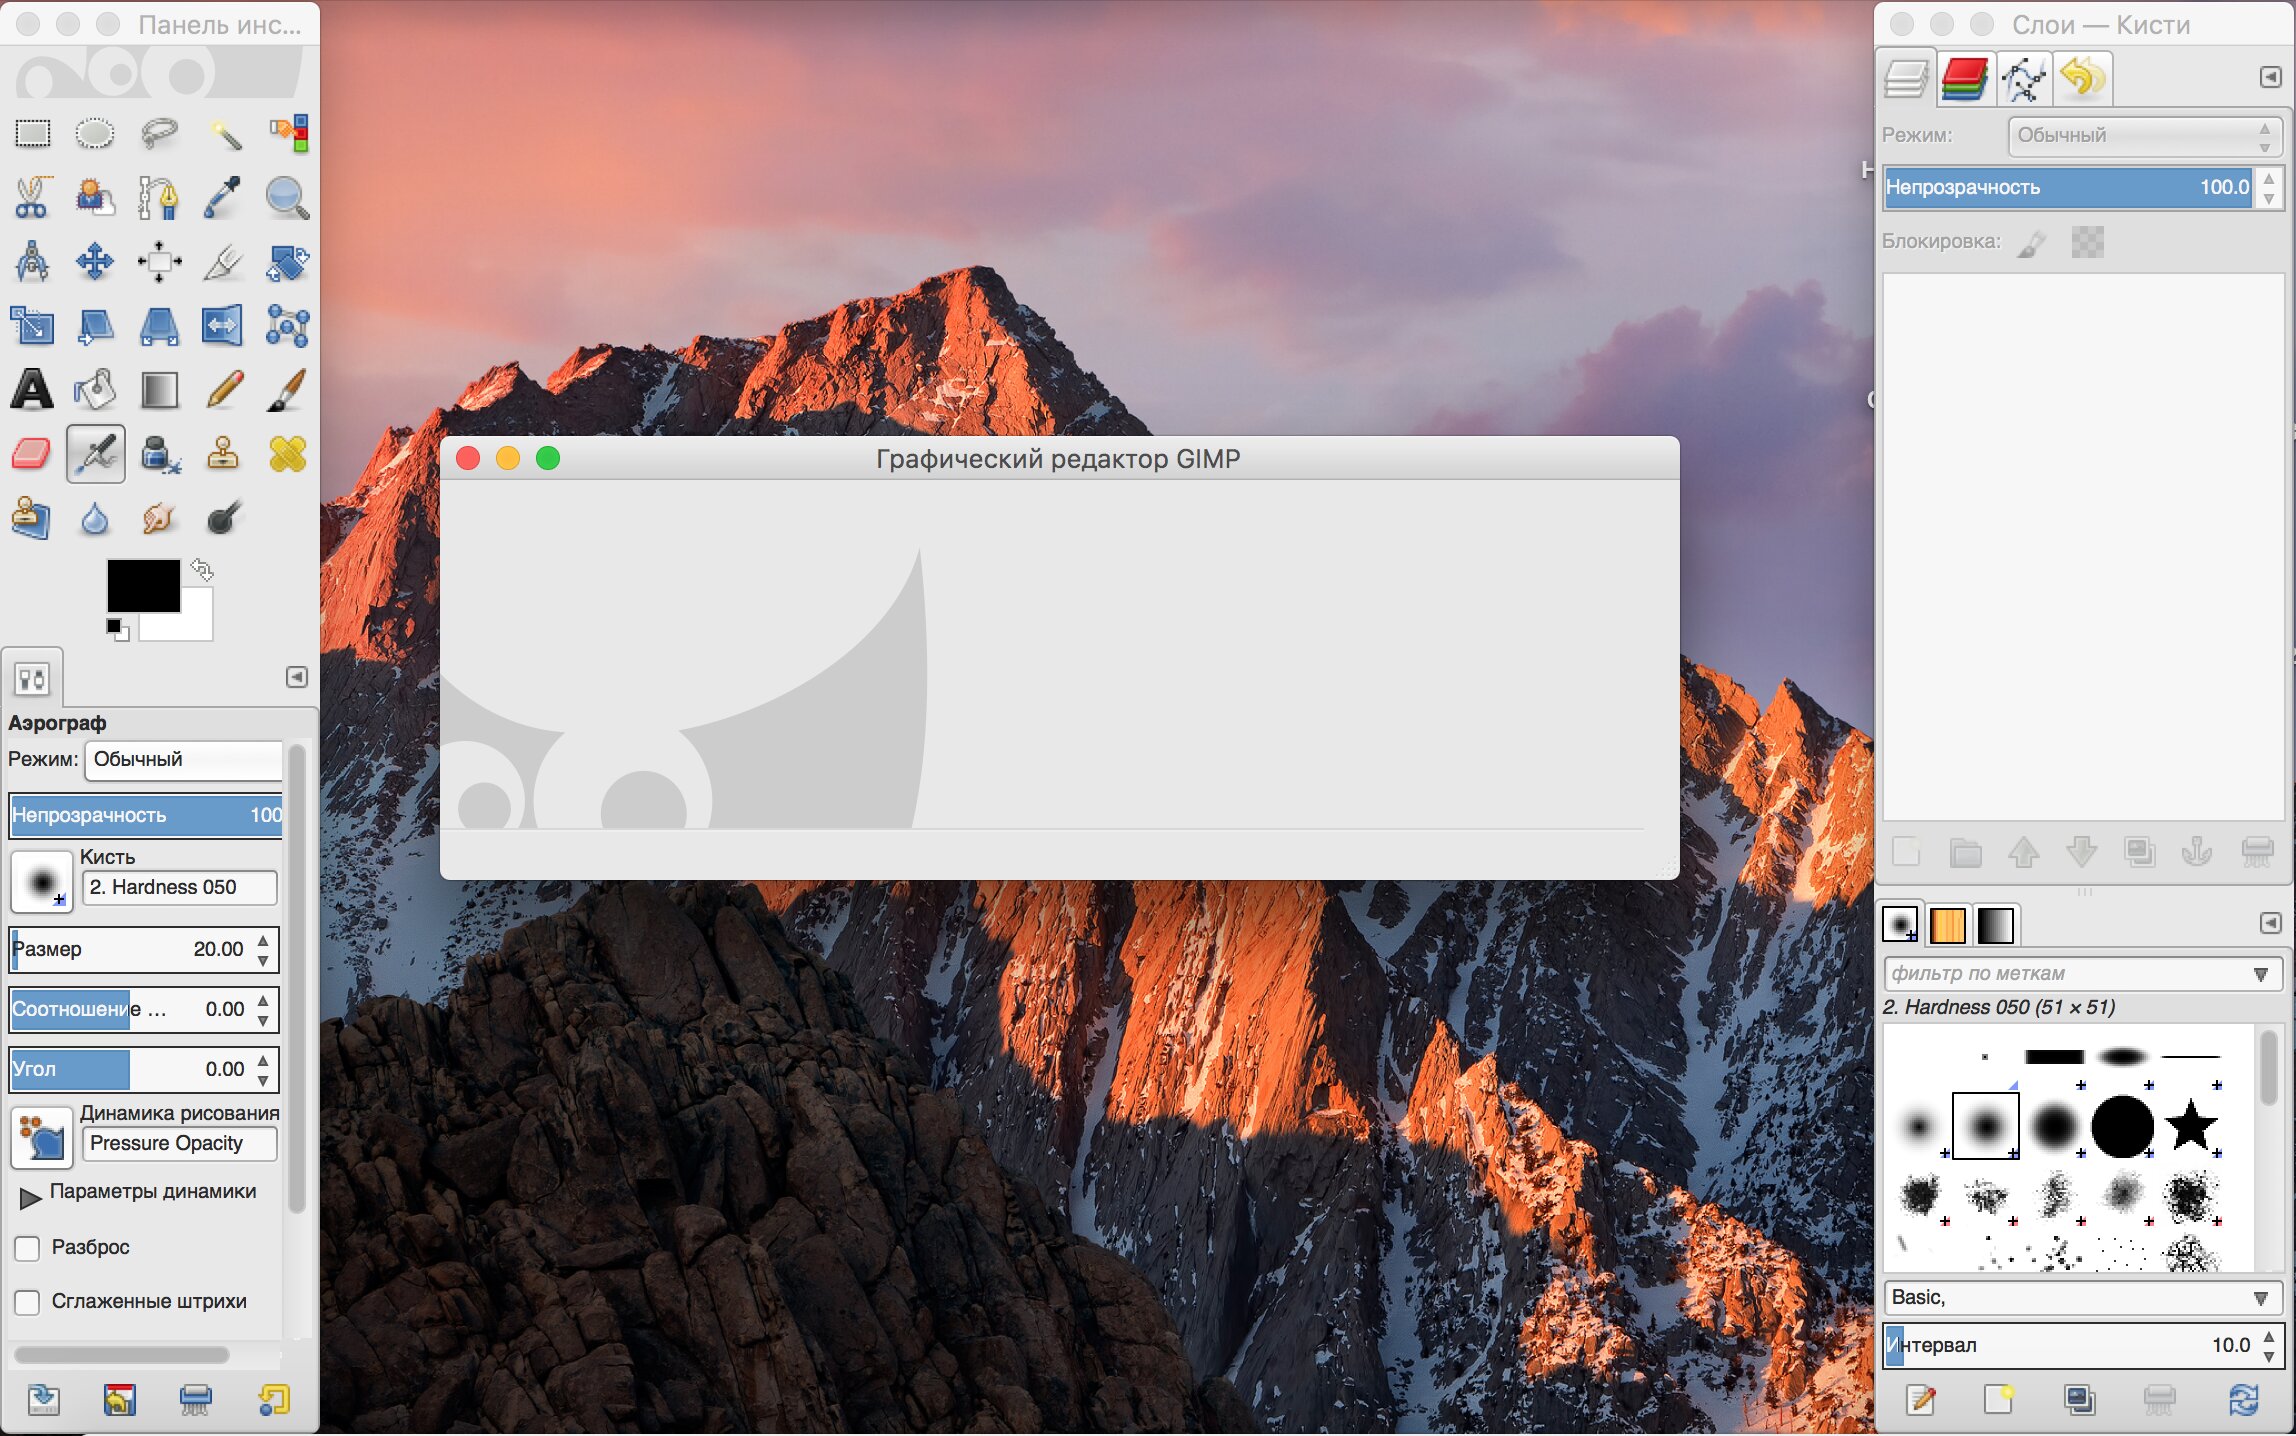Click the Pressure Opacity dynamics field
The width and height of the screenshot is (2296, 1436).
pos(180,1144)
